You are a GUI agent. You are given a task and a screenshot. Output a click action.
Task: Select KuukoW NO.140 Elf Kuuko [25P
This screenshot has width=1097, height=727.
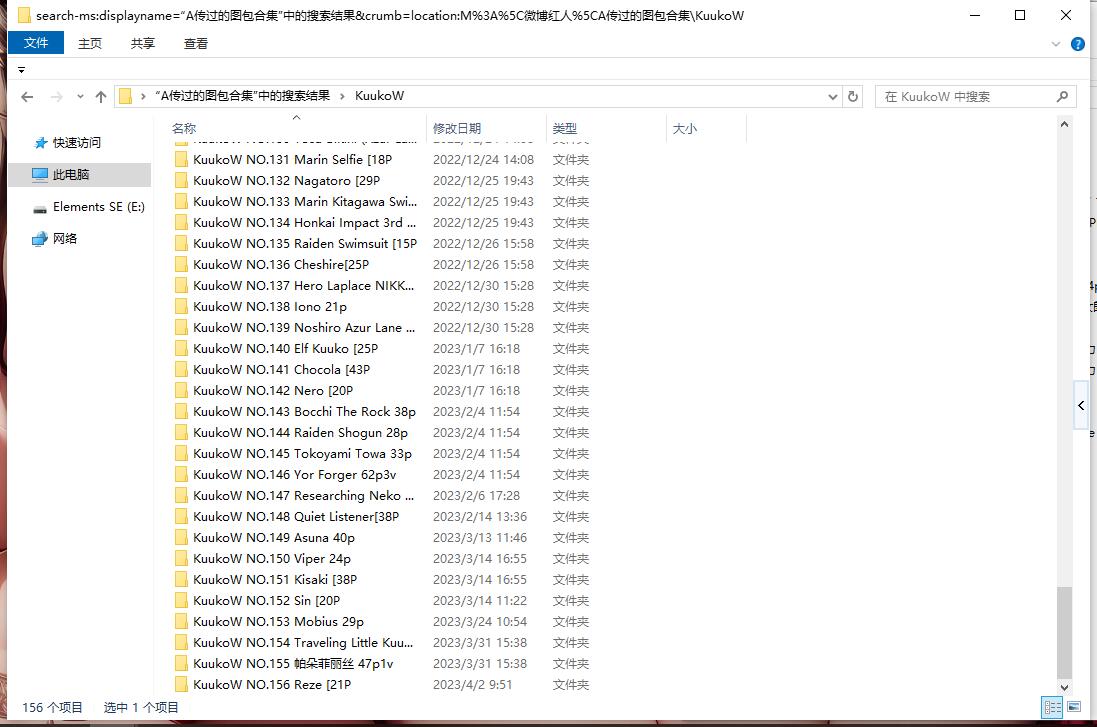pyautogui.click(x=285, y=348)
